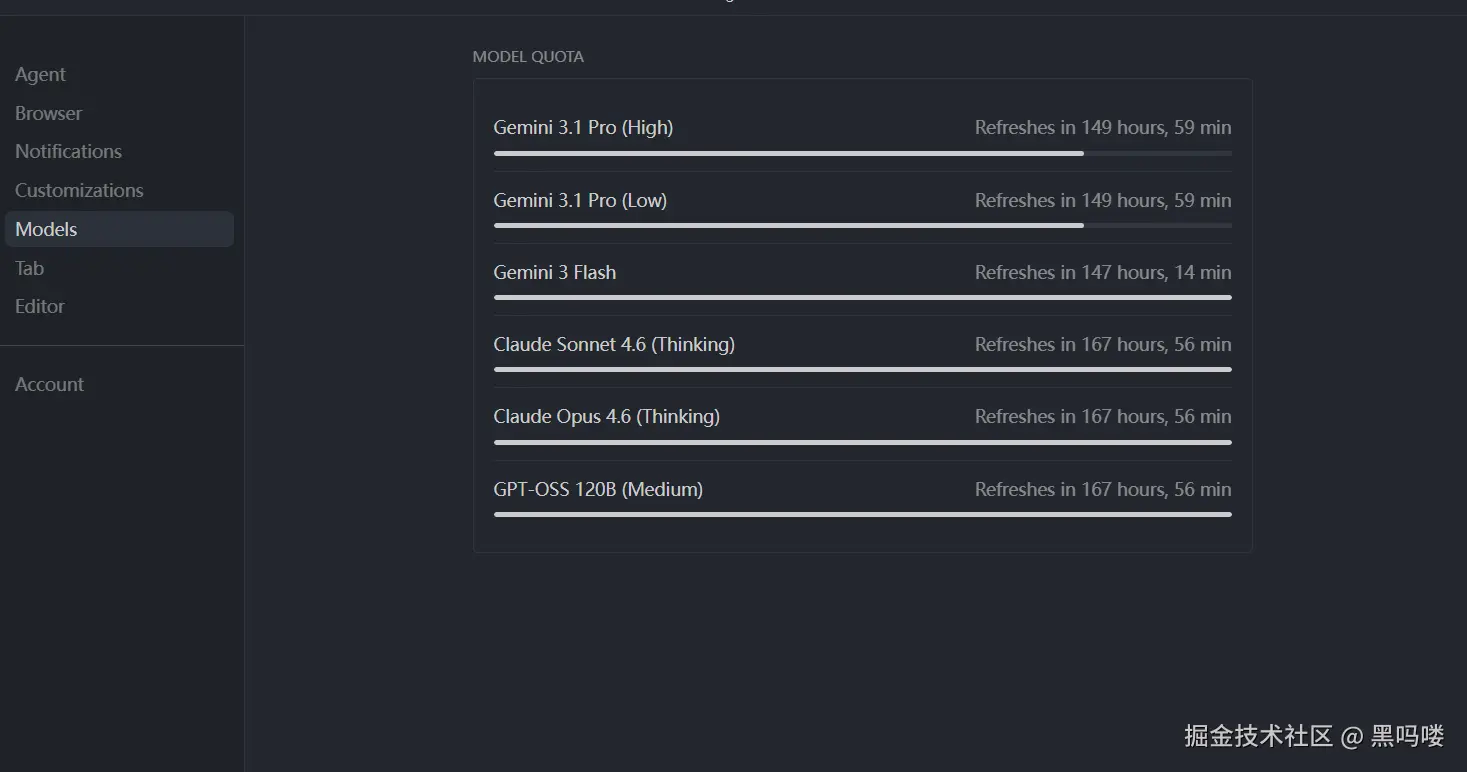Switch to the Editor settings section
Viewport: 1467px width, 772px height.
[39, 307]
